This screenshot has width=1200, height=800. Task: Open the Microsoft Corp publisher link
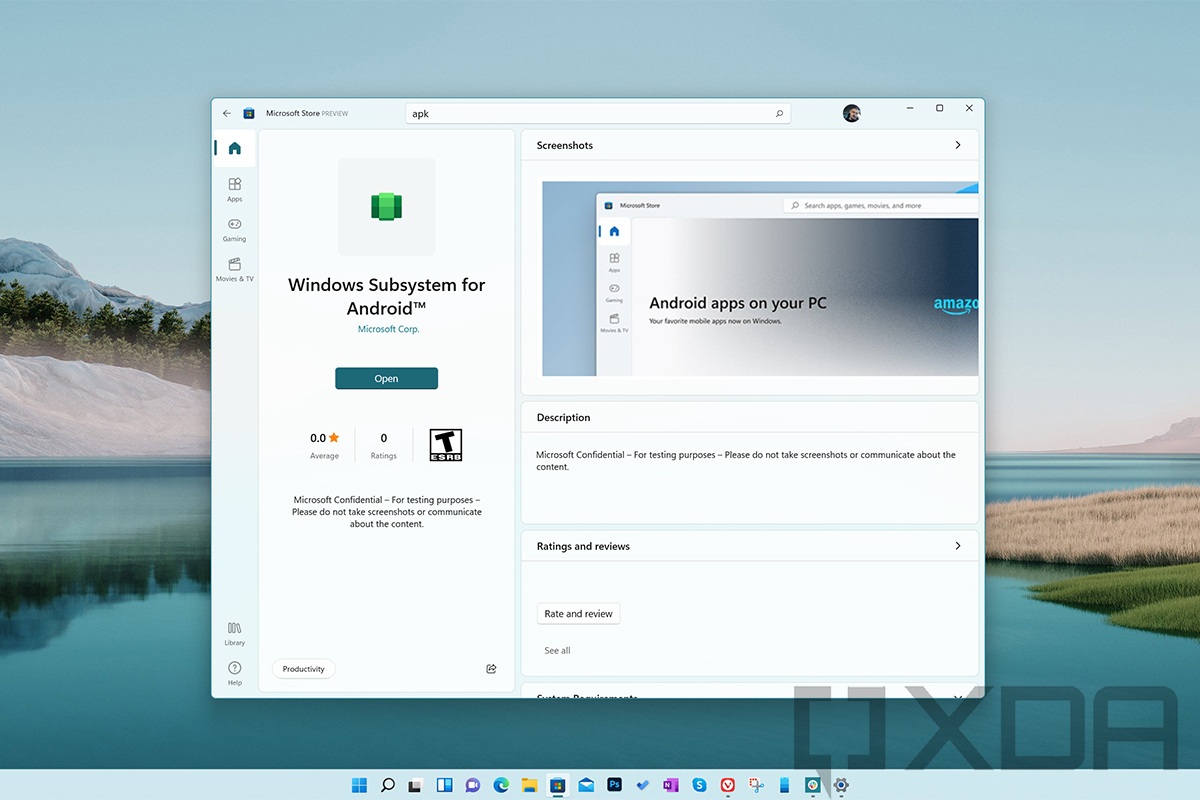tap(387, 328)
